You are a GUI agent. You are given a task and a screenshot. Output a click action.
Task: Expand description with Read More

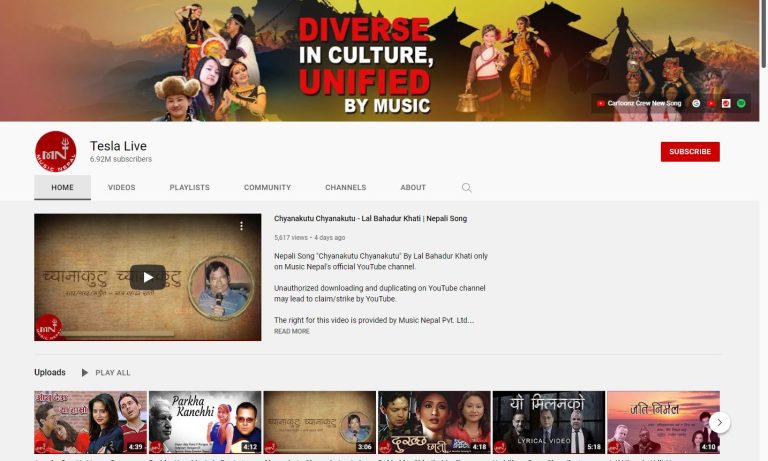click(x=292, y=332)
